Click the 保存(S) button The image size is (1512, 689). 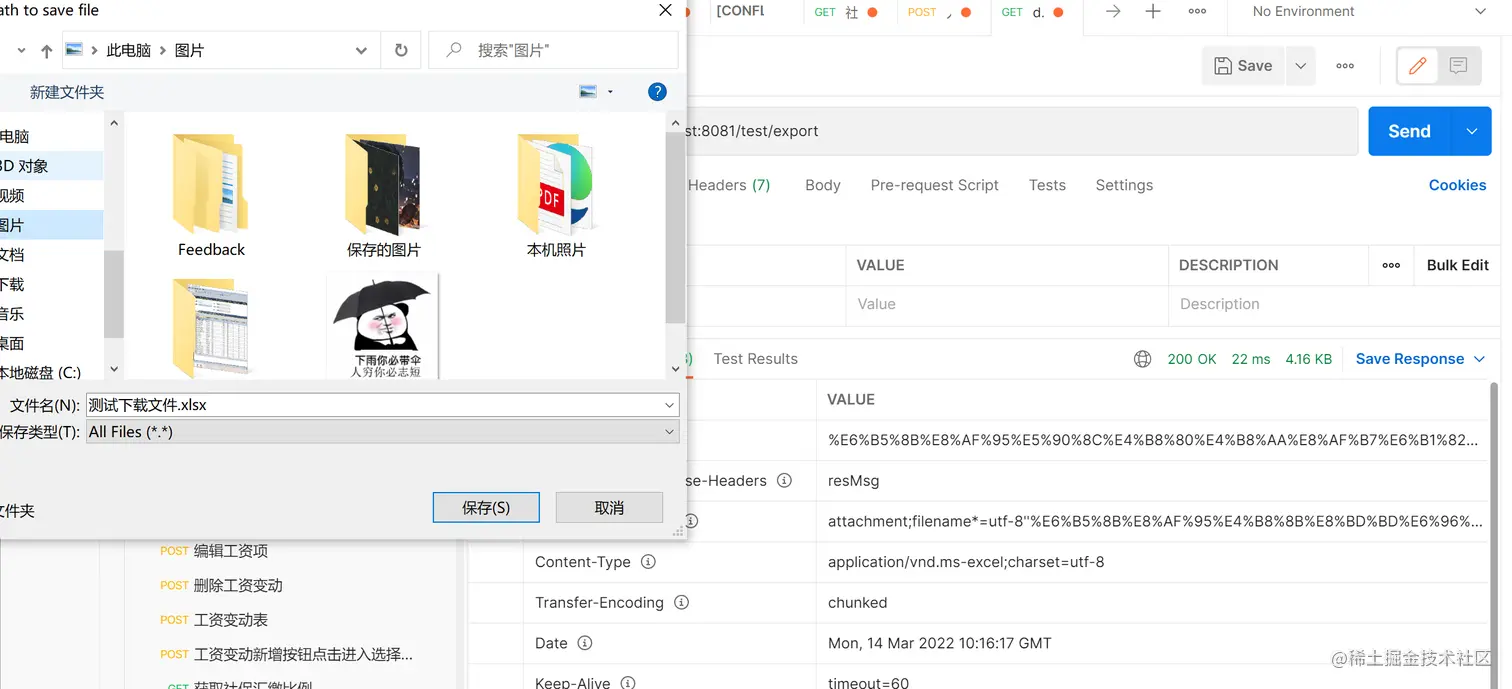point(486,508)
